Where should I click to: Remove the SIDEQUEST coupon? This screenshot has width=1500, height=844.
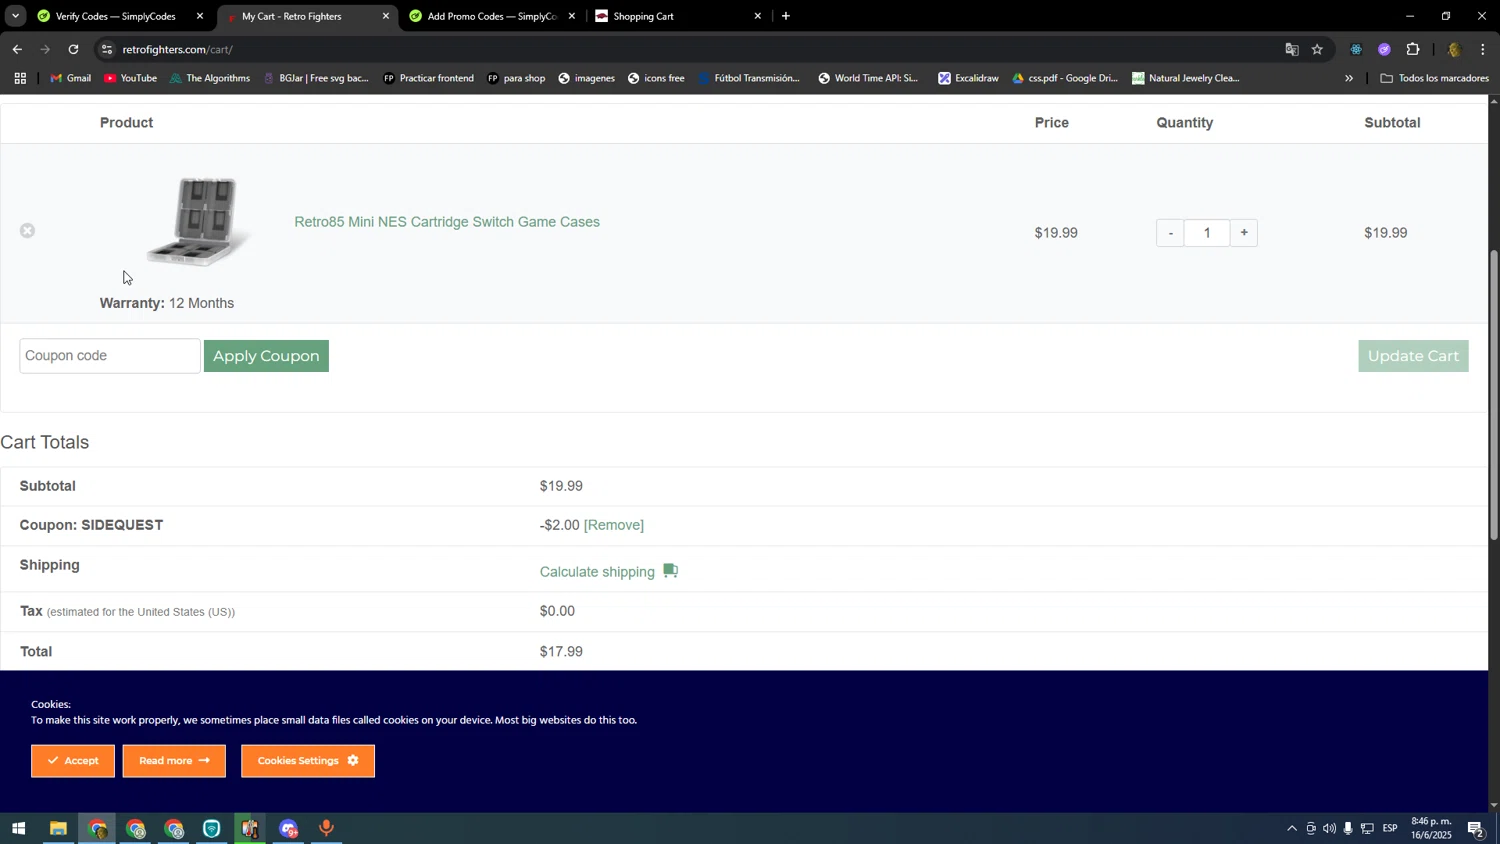point(614,525)
